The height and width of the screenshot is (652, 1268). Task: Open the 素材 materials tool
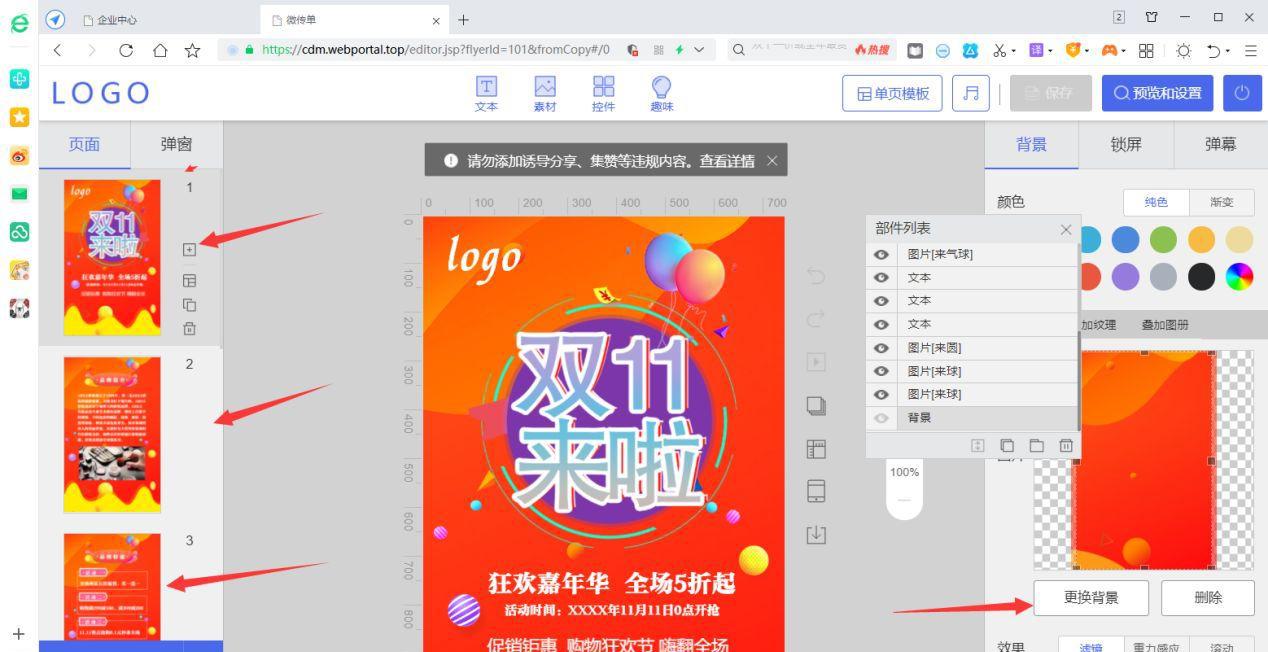click(545, 94)
